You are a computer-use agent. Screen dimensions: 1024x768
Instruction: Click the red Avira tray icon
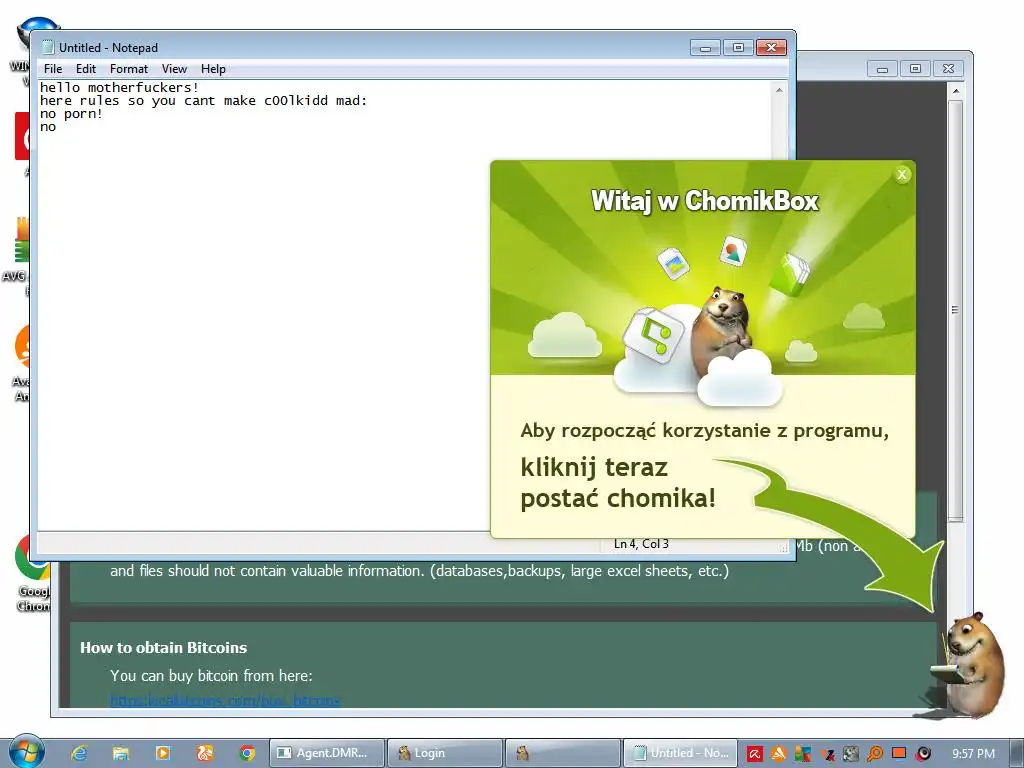coord(754,754)
